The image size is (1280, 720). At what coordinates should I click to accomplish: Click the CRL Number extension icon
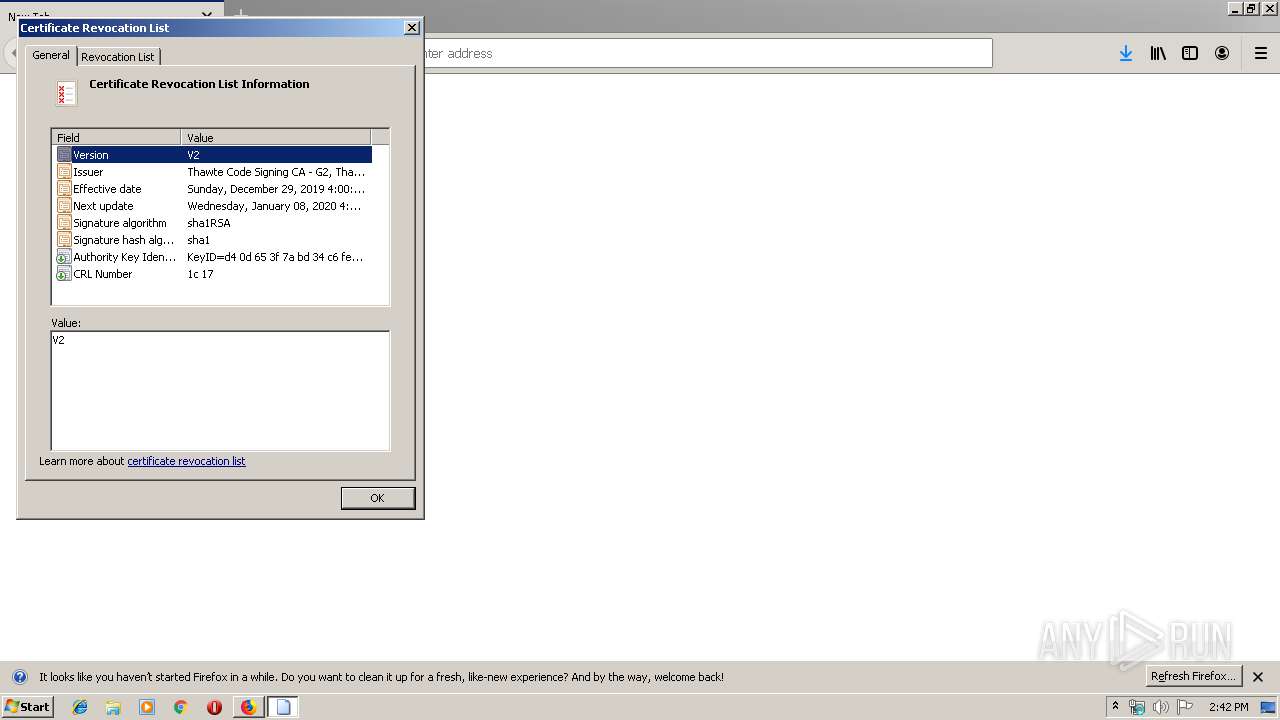[64, 274]
